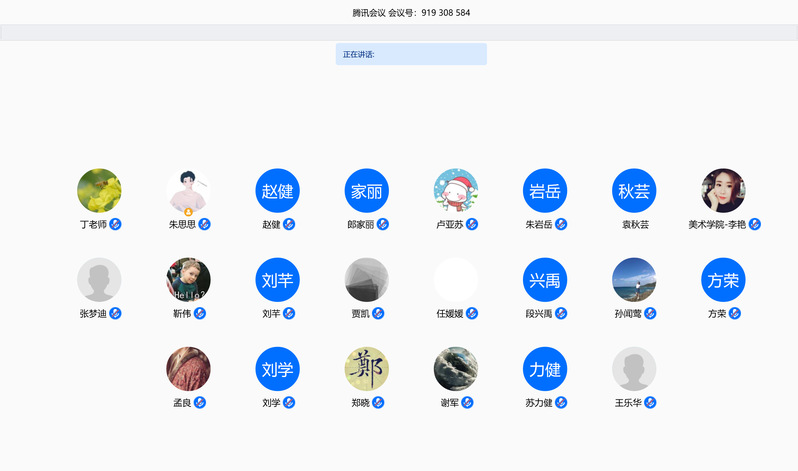Select 卢亚苏's snowman avatar

(x=455, y=190)
